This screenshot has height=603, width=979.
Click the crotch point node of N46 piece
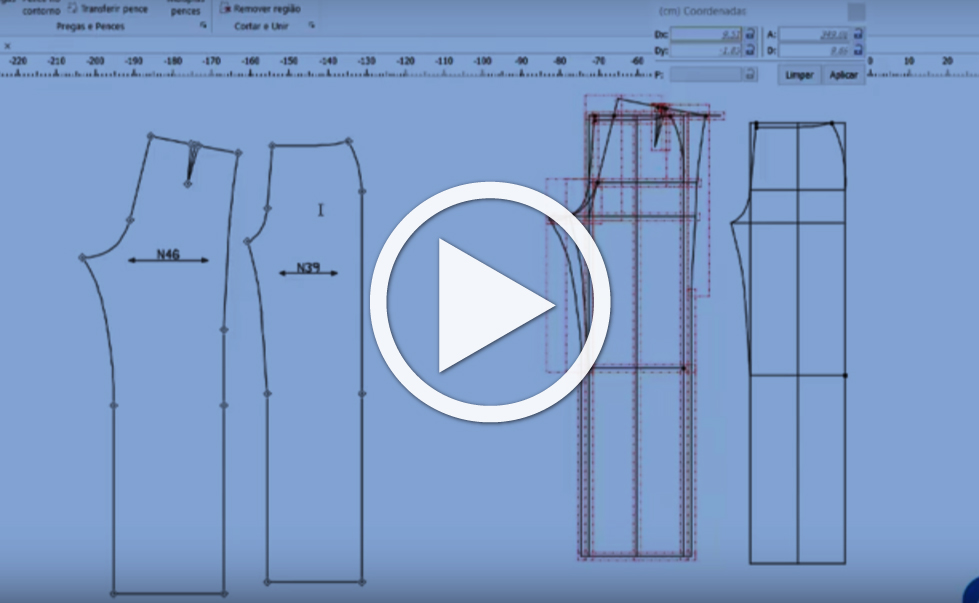point(82,257)
